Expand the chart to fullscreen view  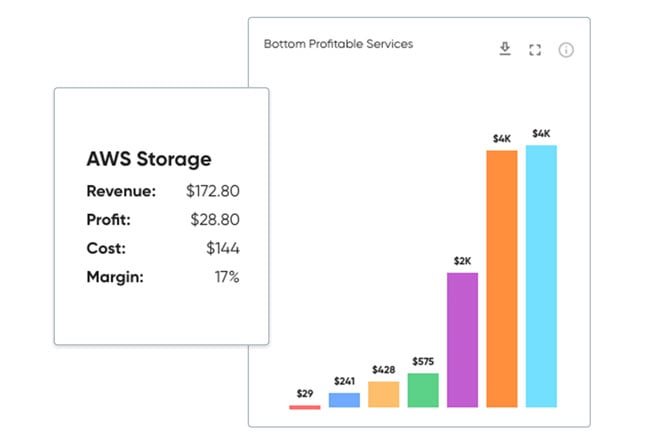534,50
